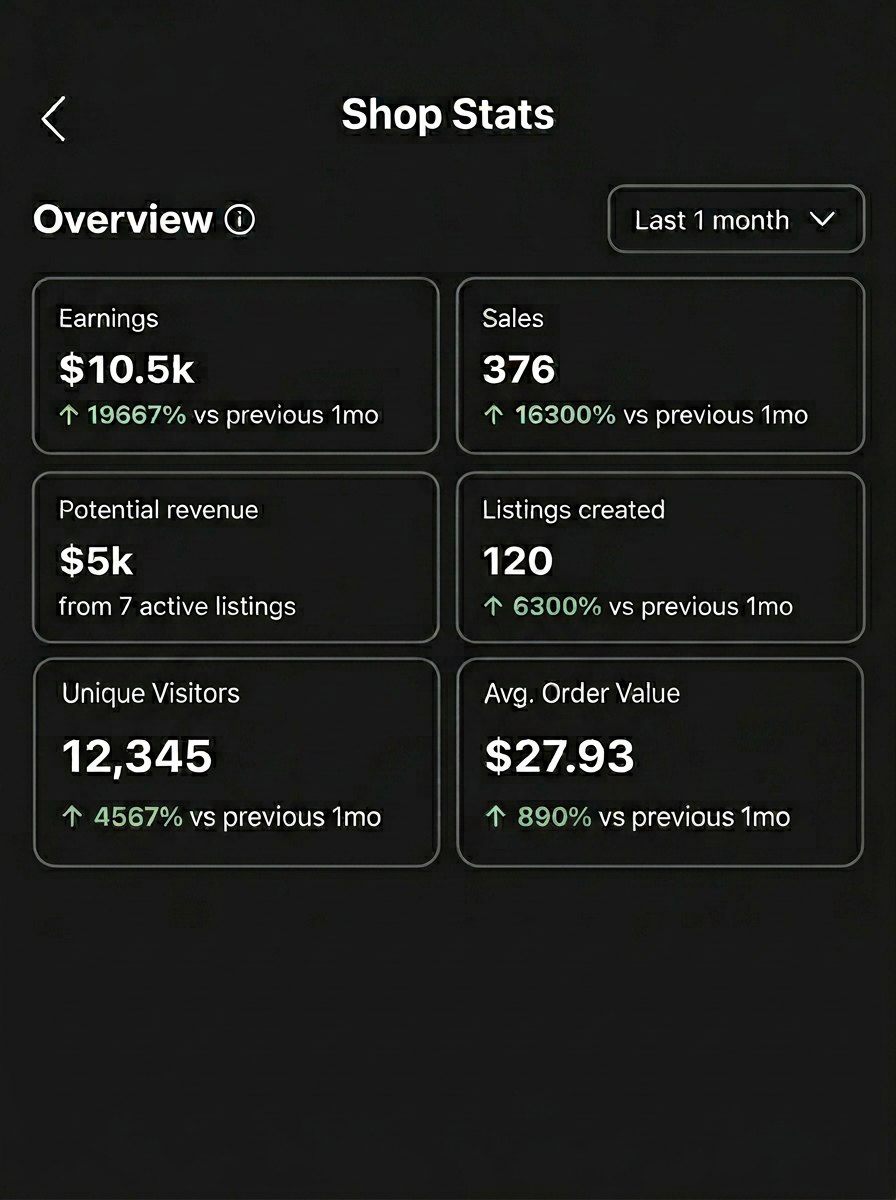Tap the Shop Stats title header

point(448,115)
